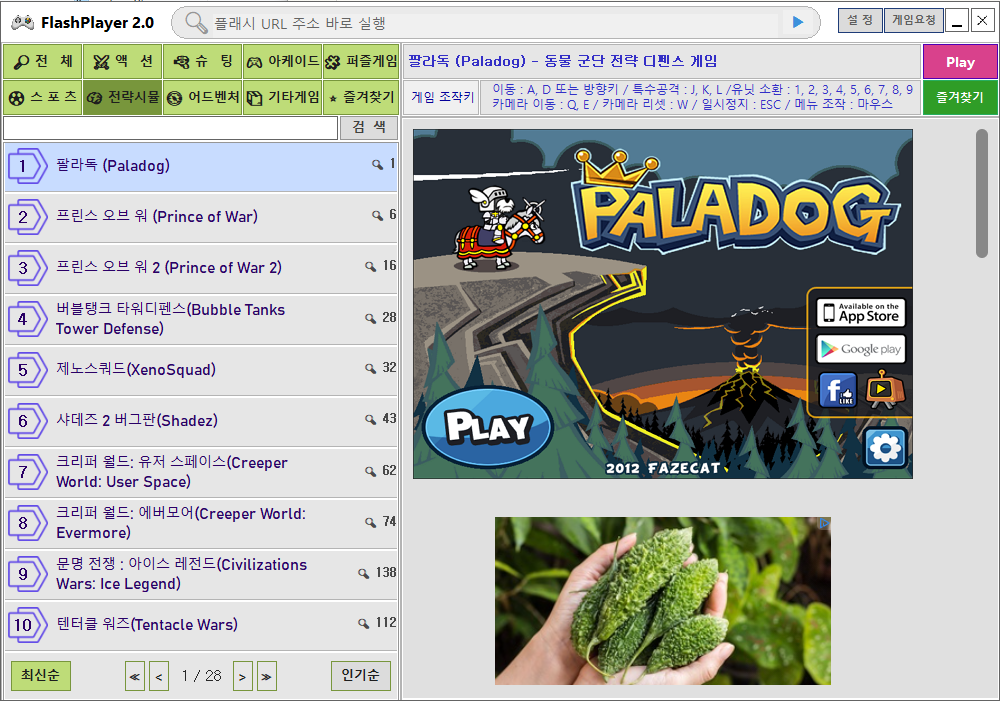Viewport: 1000px width, 701px height.
Task: Select 프린스 오브 워 2 (Prince of War 2)
Action: pyautogui.click(x=201, y=268)
